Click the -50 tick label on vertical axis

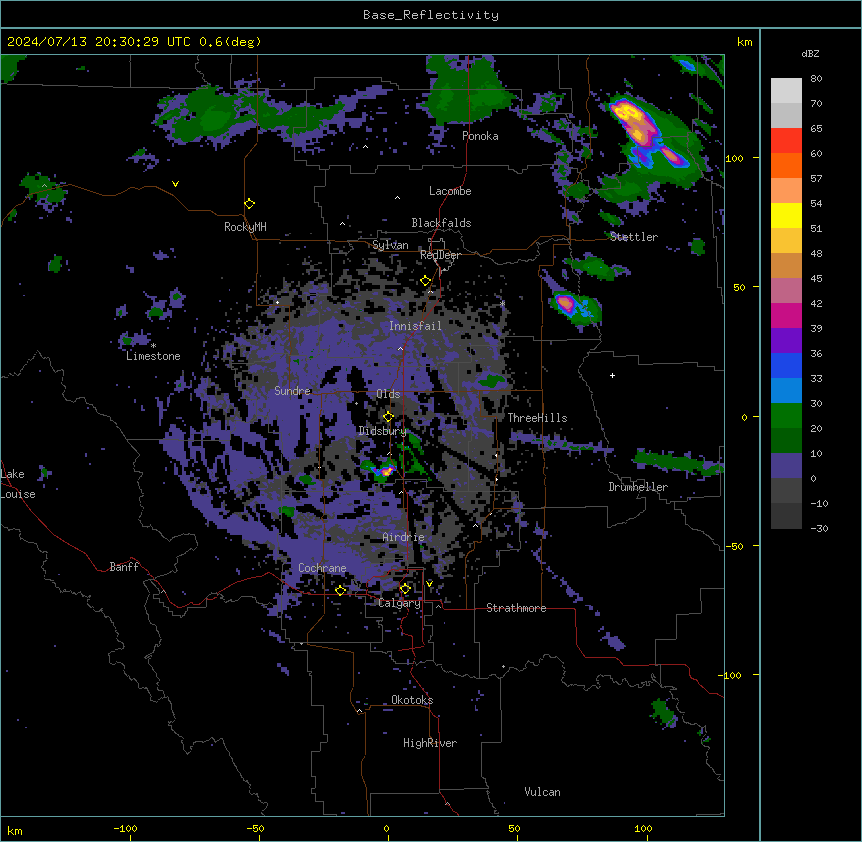tap(734, 546)
